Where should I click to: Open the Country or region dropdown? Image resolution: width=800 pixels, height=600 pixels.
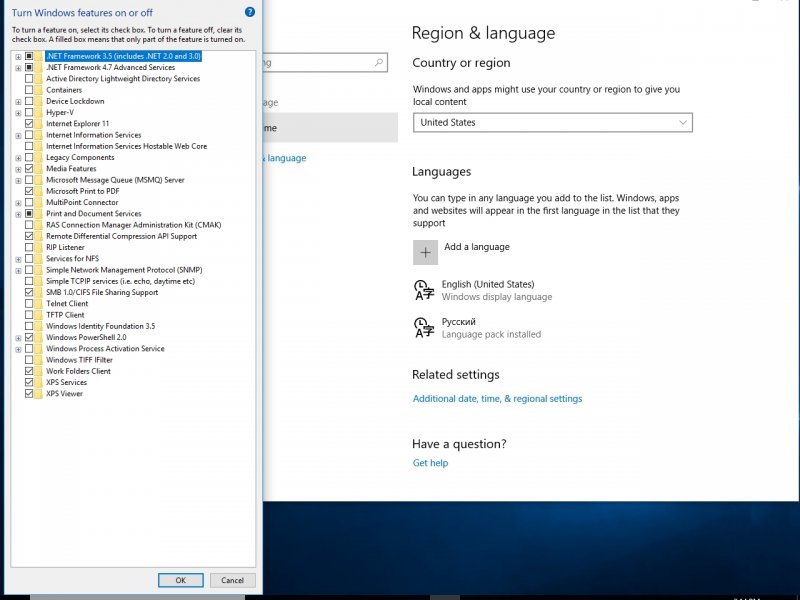[553, 122]
